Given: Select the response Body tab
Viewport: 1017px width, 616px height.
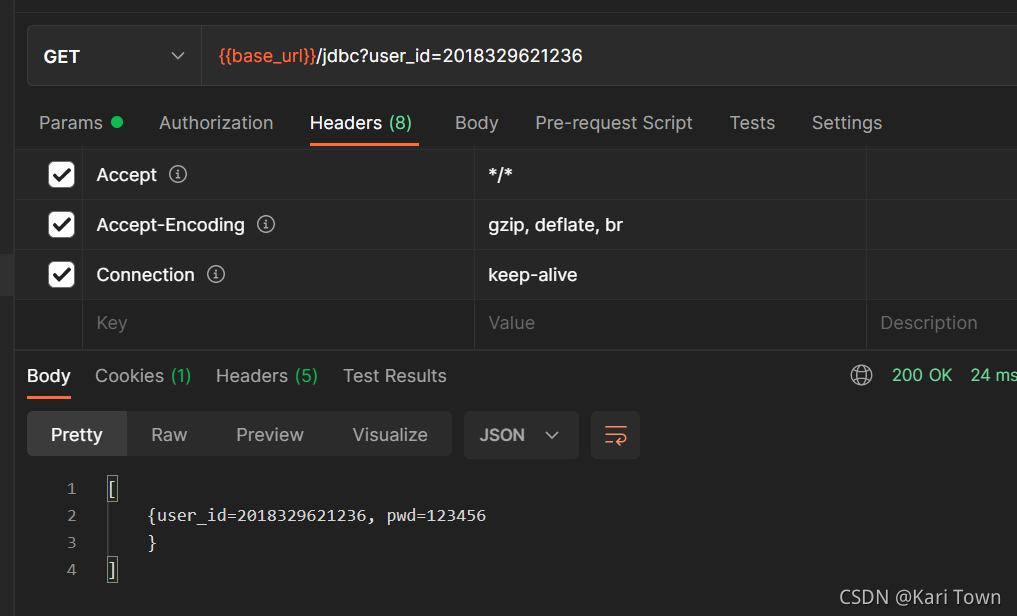Looking at the screenshot, I should 49,375.
